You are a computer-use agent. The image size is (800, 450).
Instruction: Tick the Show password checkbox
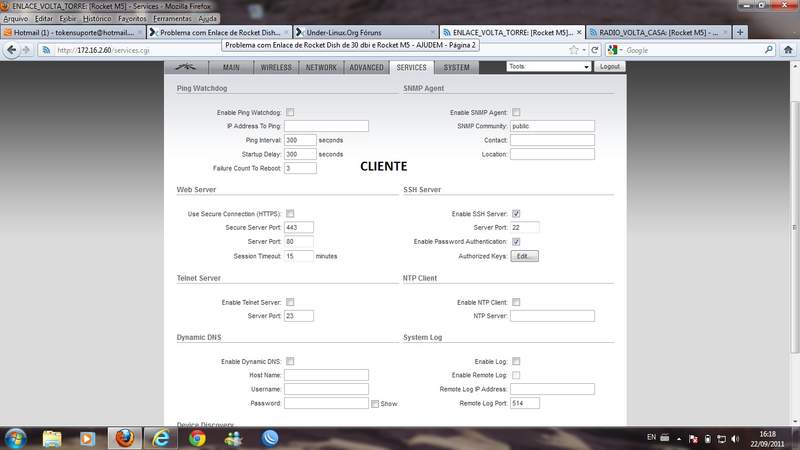[x=375, y=404]
